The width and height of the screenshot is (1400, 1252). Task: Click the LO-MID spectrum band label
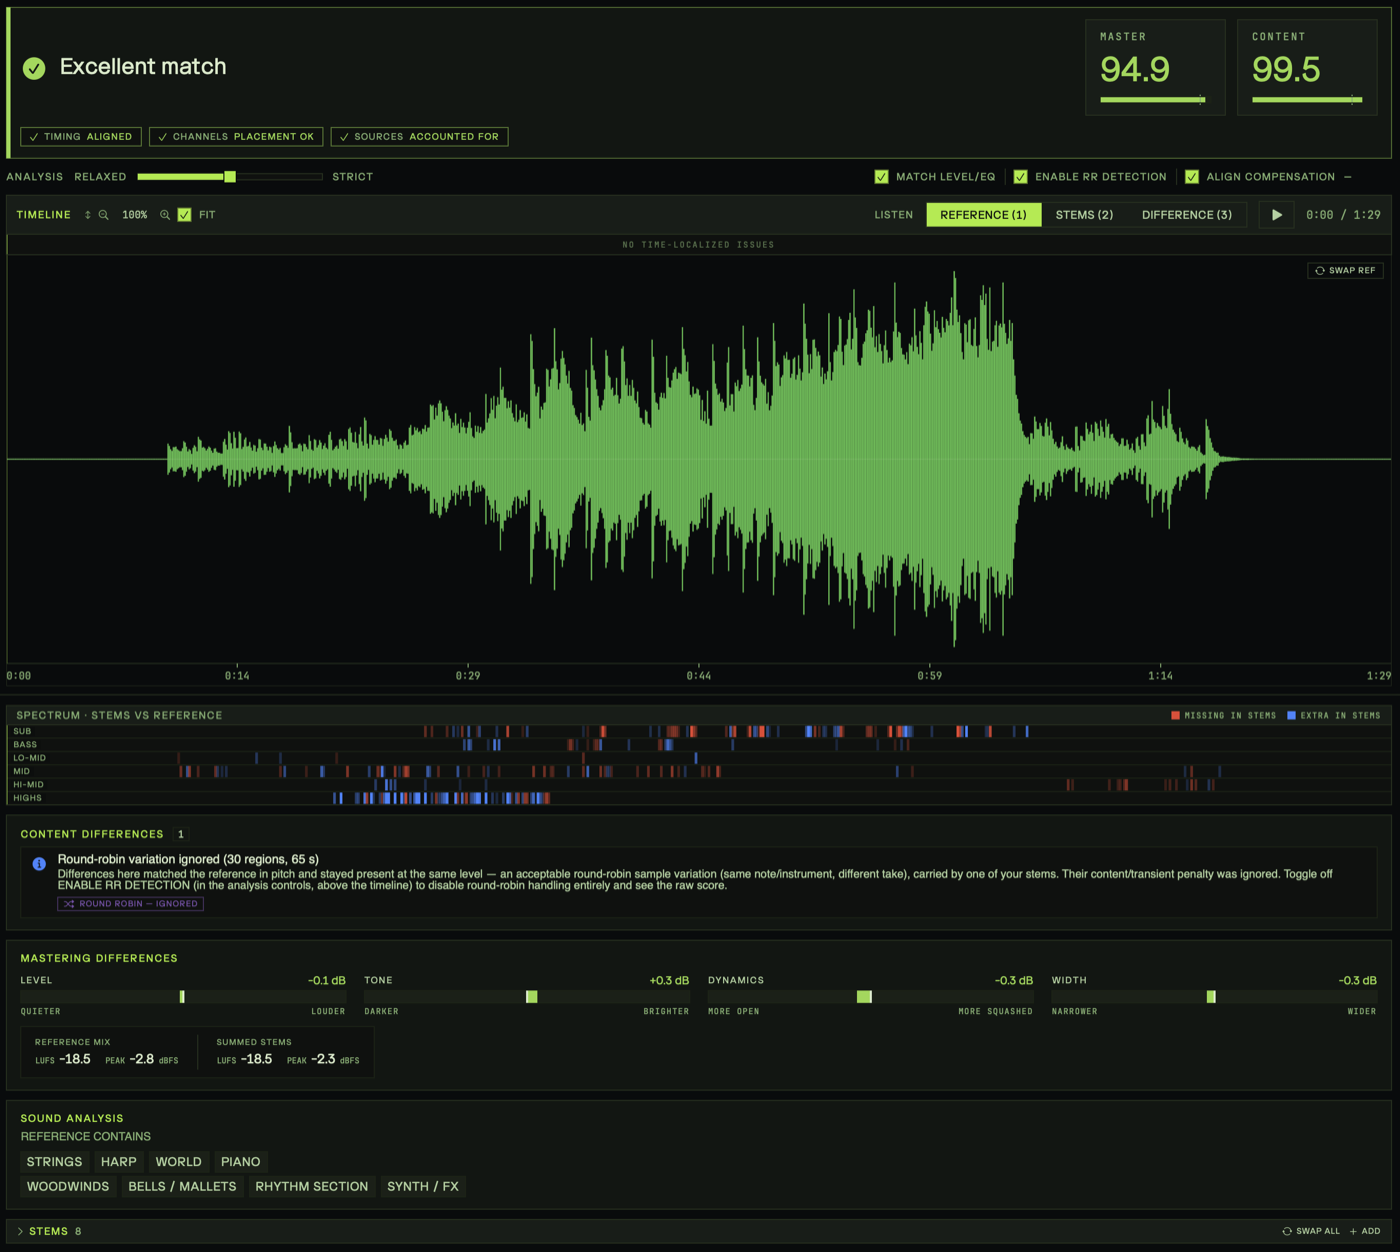click(30, 758)
